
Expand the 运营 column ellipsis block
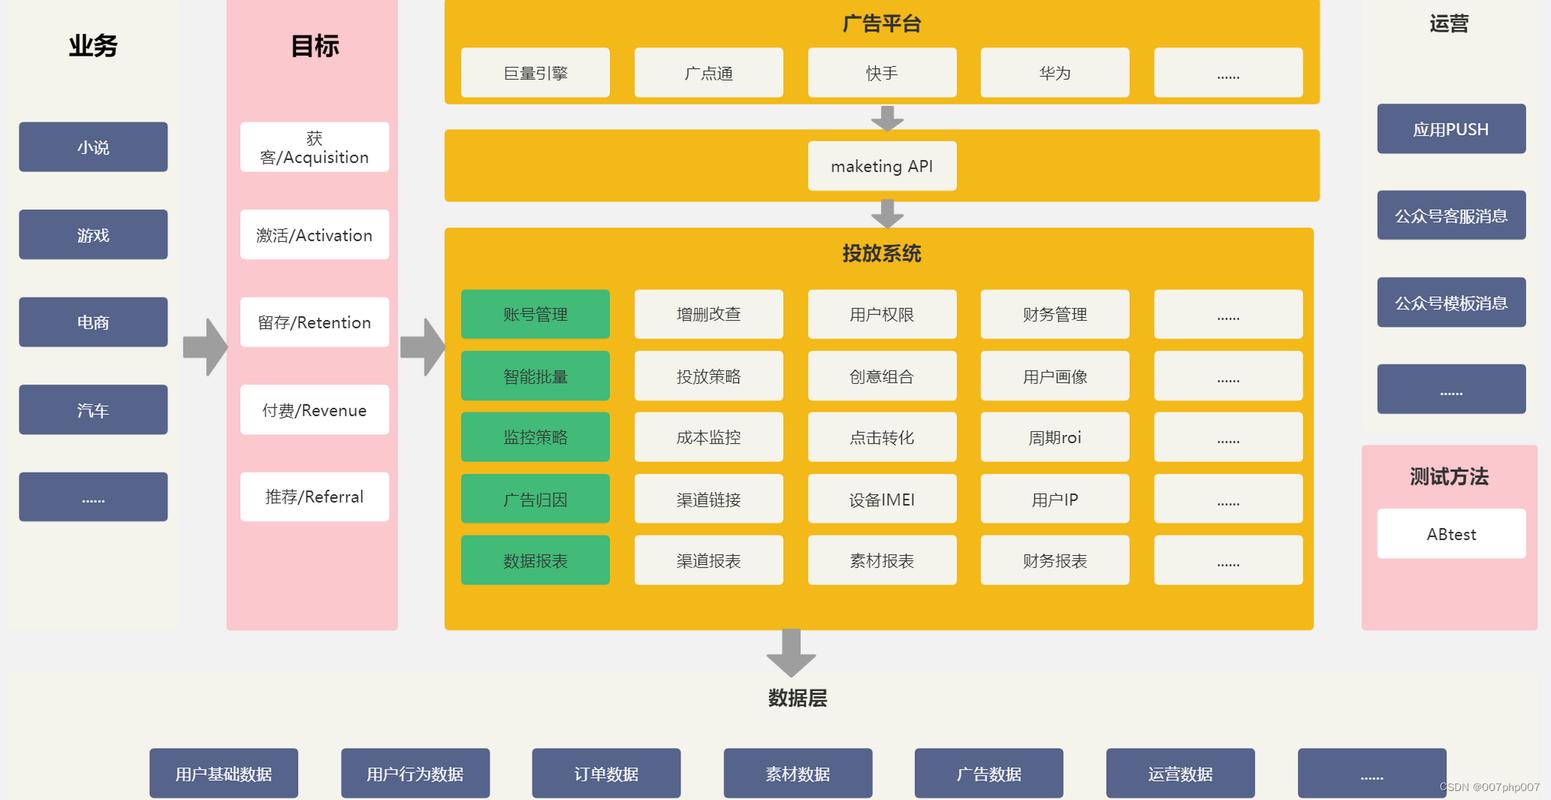pyautogui.click(x=1450, y=389)
